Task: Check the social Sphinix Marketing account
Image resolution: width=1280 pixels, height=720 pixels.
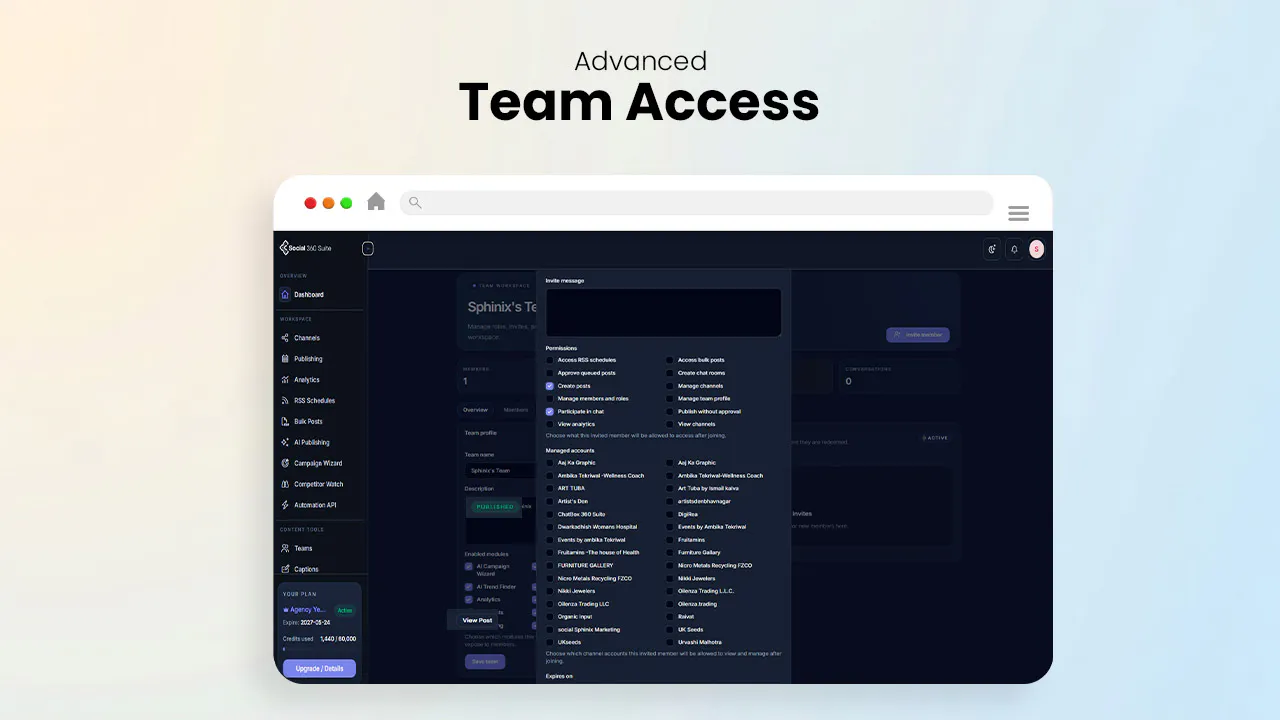Action: pos(550,629)
